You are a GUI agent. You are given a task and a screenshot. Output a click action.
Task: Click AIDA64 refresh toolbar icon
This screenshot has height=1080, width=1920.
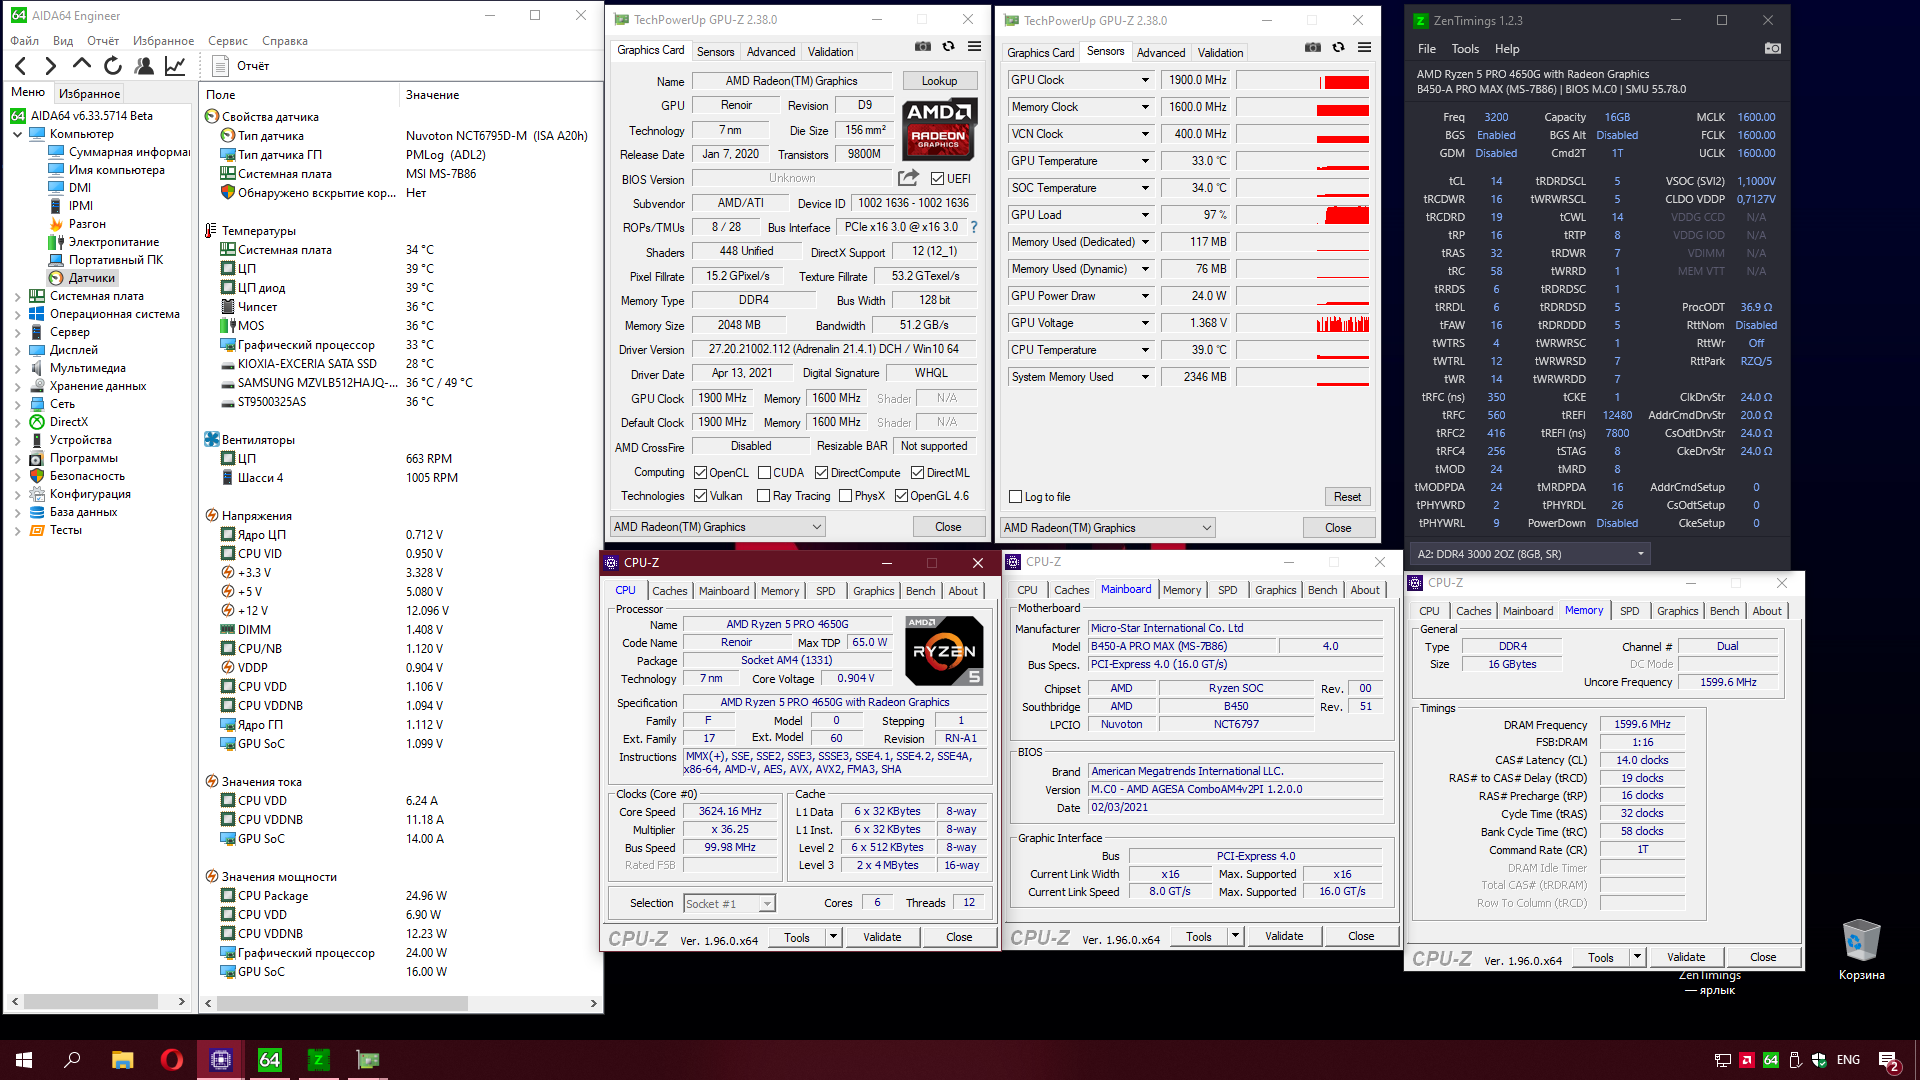(113, 66)
